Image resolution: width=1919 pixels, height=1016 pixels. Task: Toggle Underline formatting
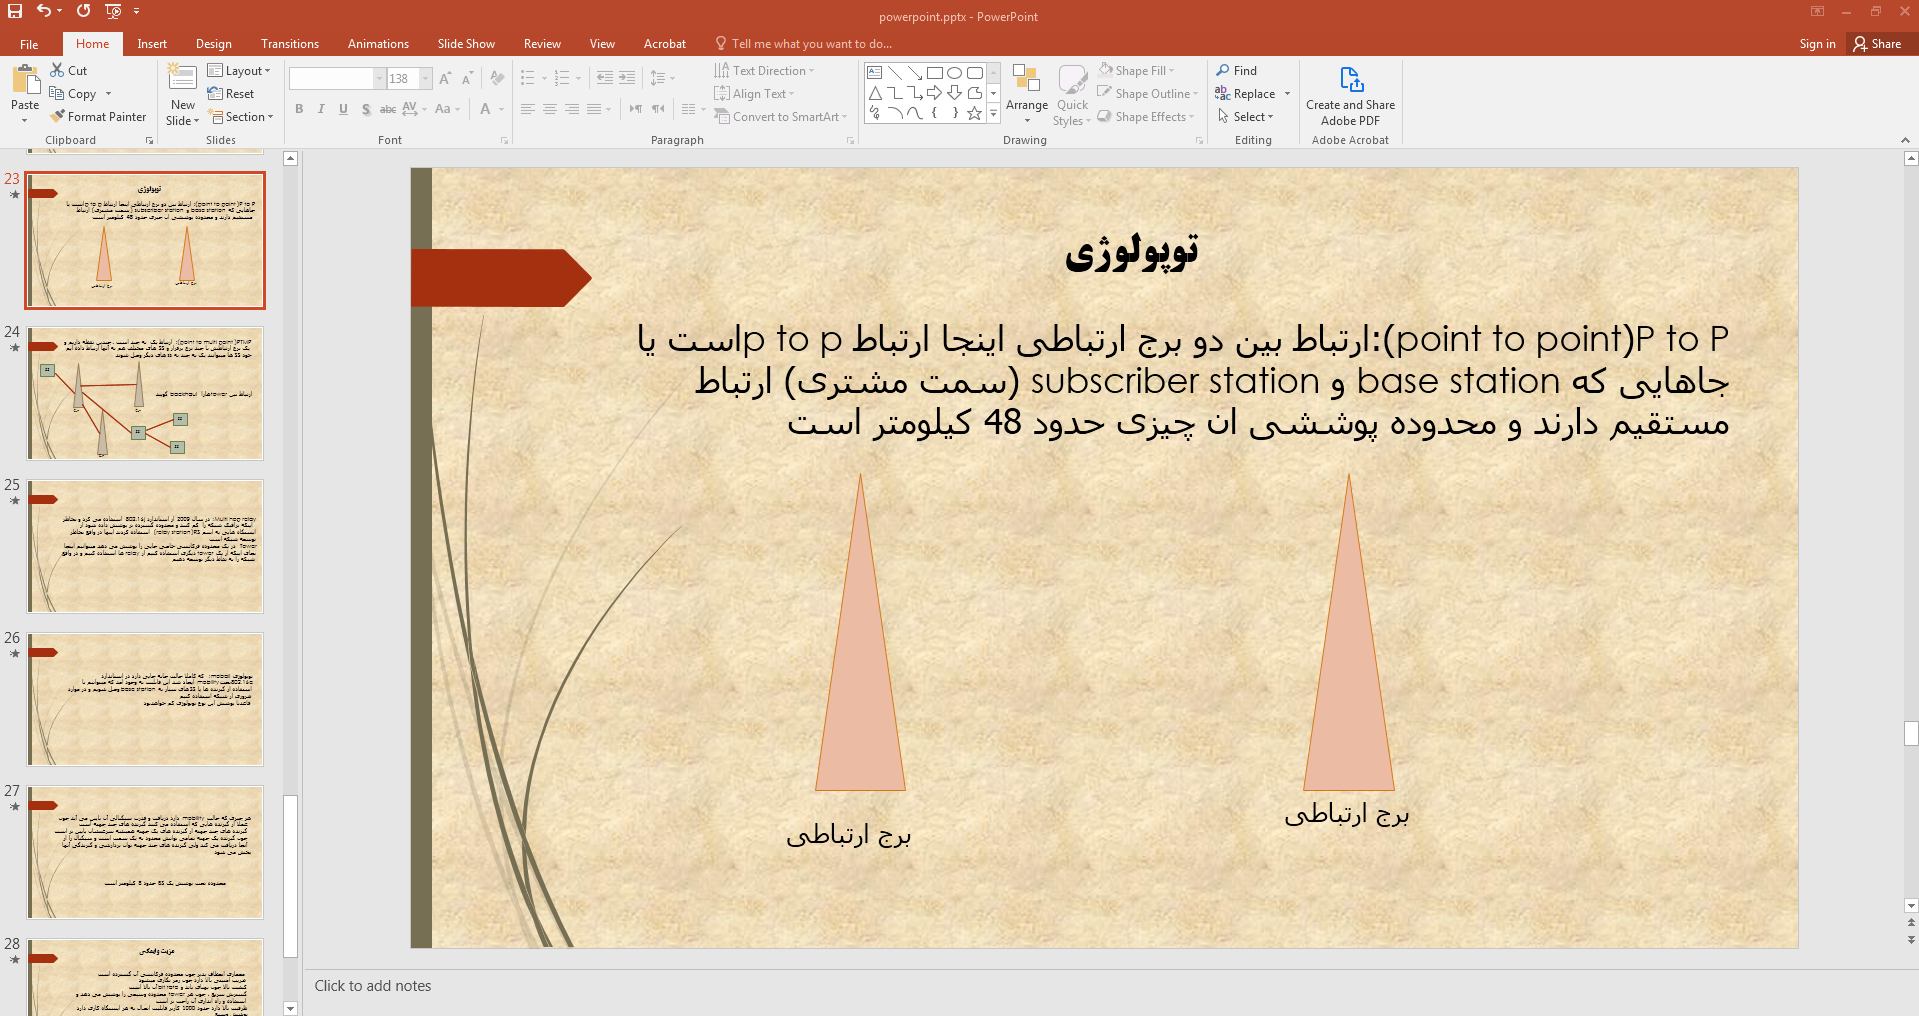pos(343,109)
